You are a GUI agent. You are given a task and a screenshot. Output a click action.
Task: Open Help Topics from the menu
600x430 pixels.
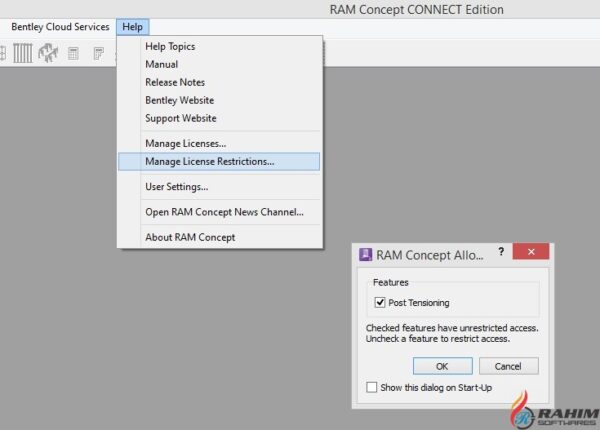170,46
